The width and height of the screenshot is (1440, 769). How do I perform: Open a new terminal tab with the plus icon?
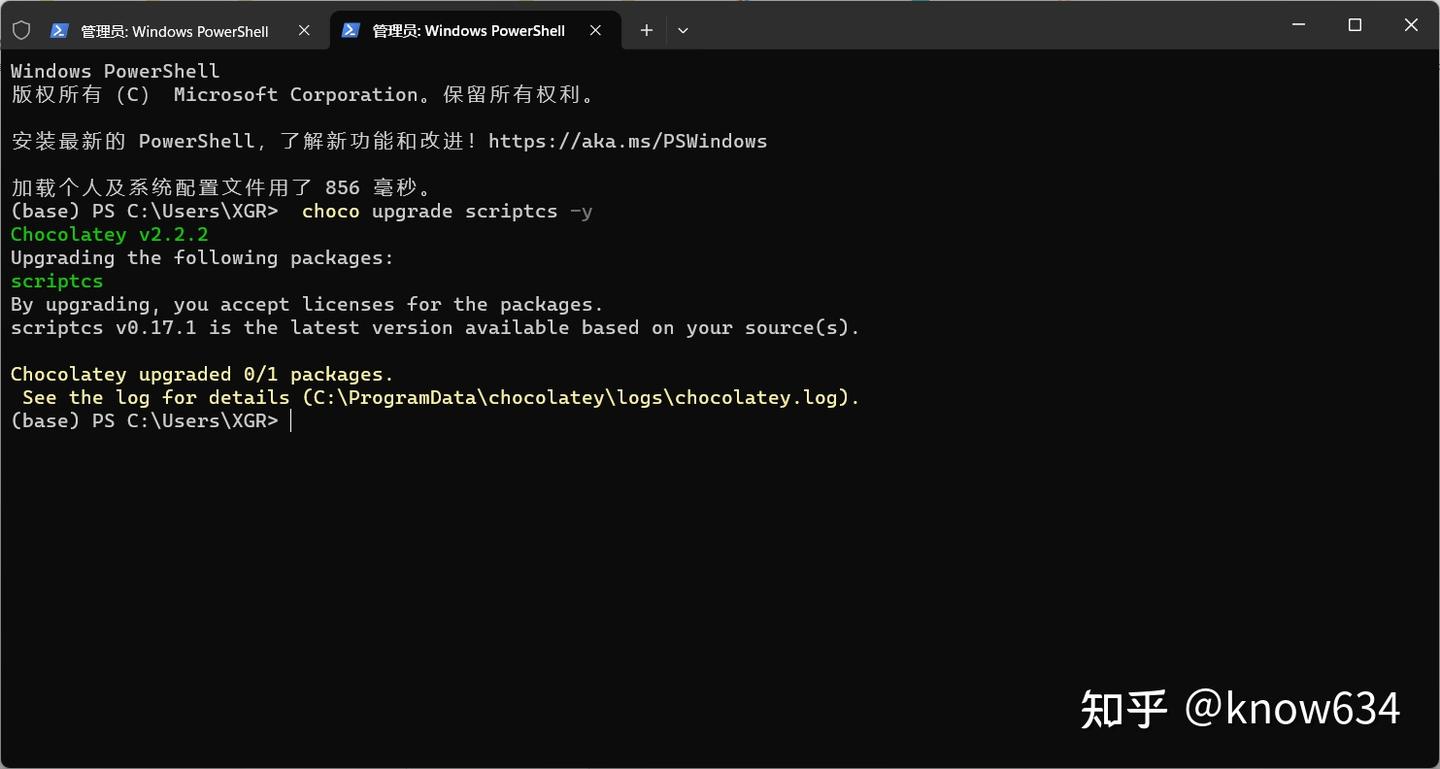646,30
